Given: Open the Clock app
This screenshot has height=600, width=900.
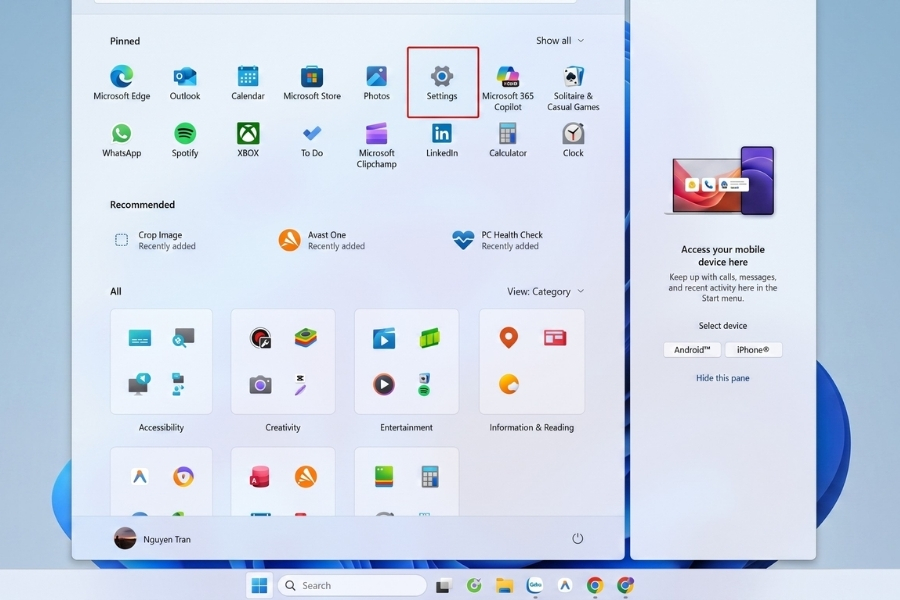Looking at the screenshot, I should click(x=573, y=140).
